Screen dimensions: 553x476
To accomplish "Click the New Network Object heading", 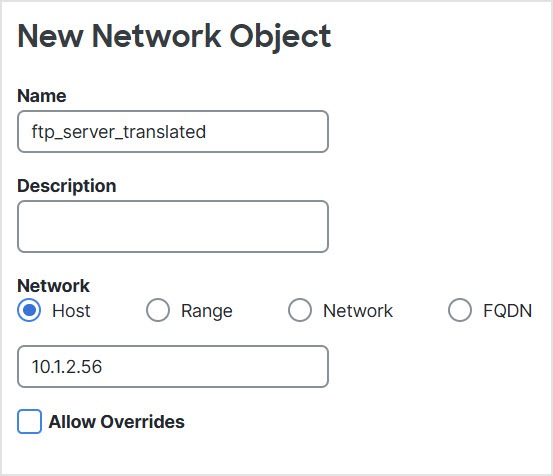I will coord(174,37).
